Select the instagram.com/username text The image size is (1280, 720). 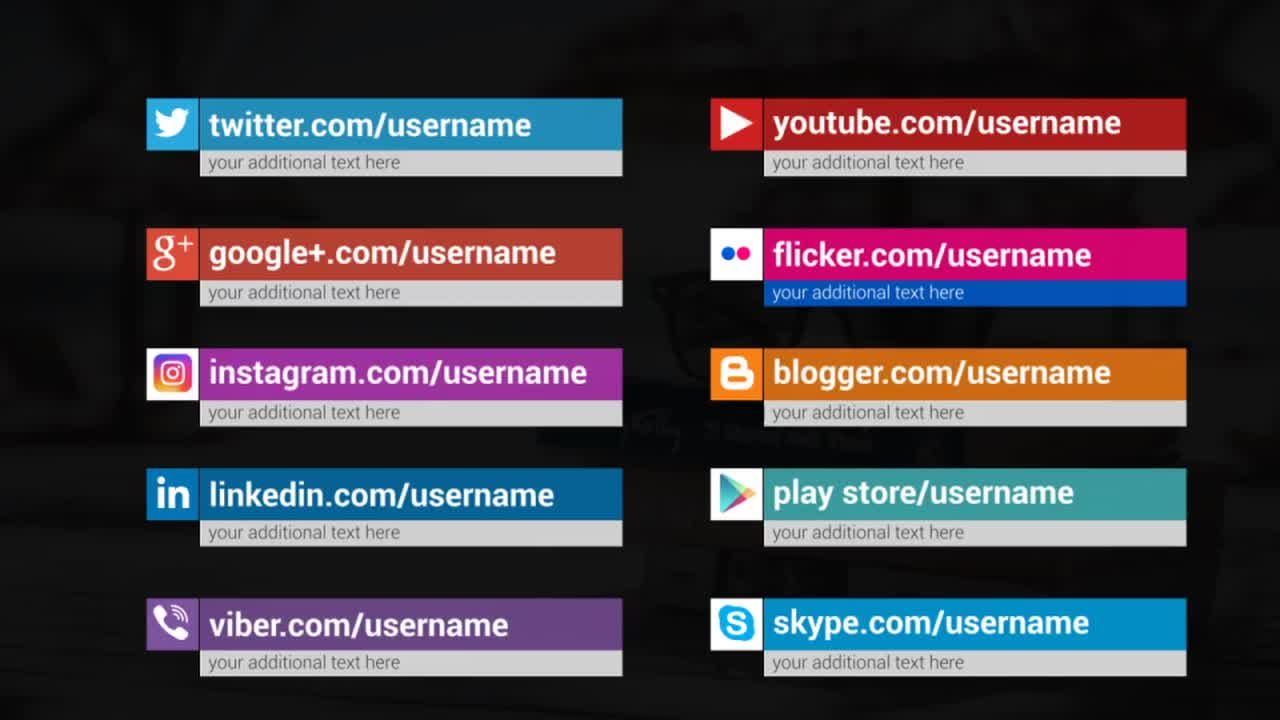(x=397, y=373)
